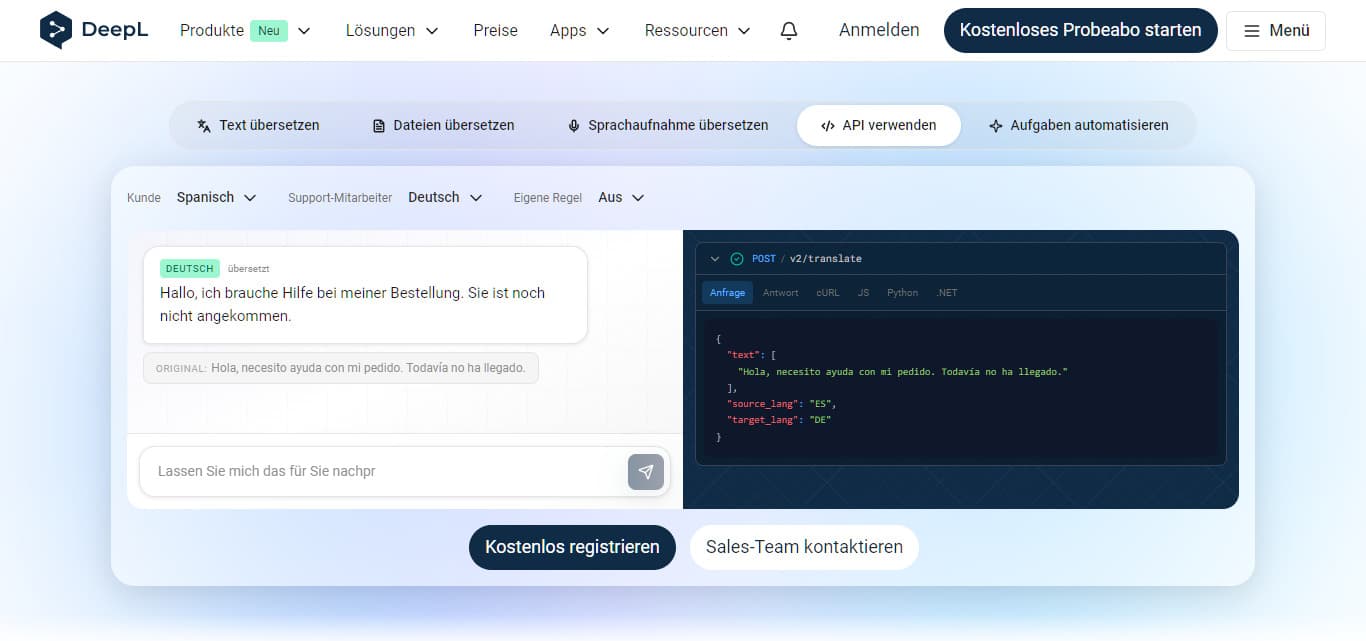
Task: Open the hamburger Menü icon
Action: (x=1251, y=30)
